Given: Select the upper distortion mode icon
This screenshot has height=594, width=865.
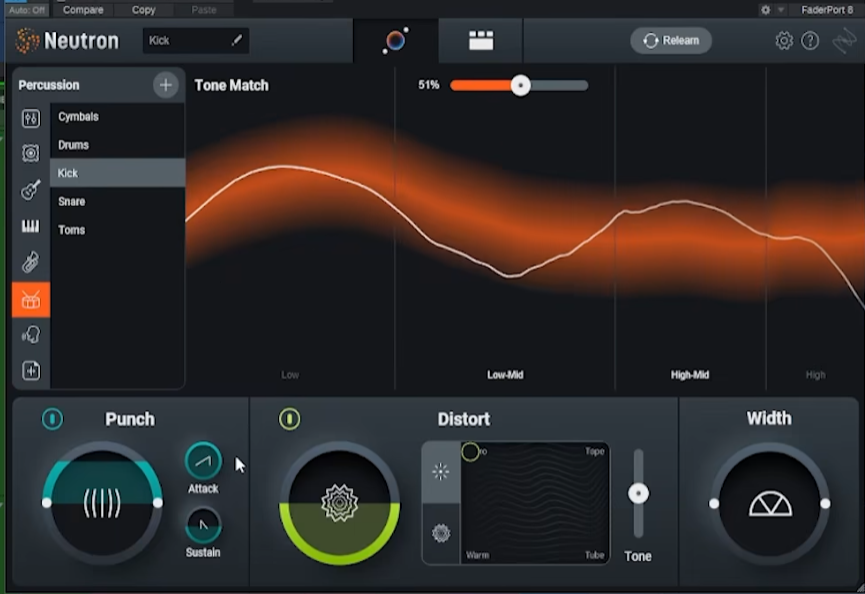Looking at the screenshot, I should (x=441, y=472).
